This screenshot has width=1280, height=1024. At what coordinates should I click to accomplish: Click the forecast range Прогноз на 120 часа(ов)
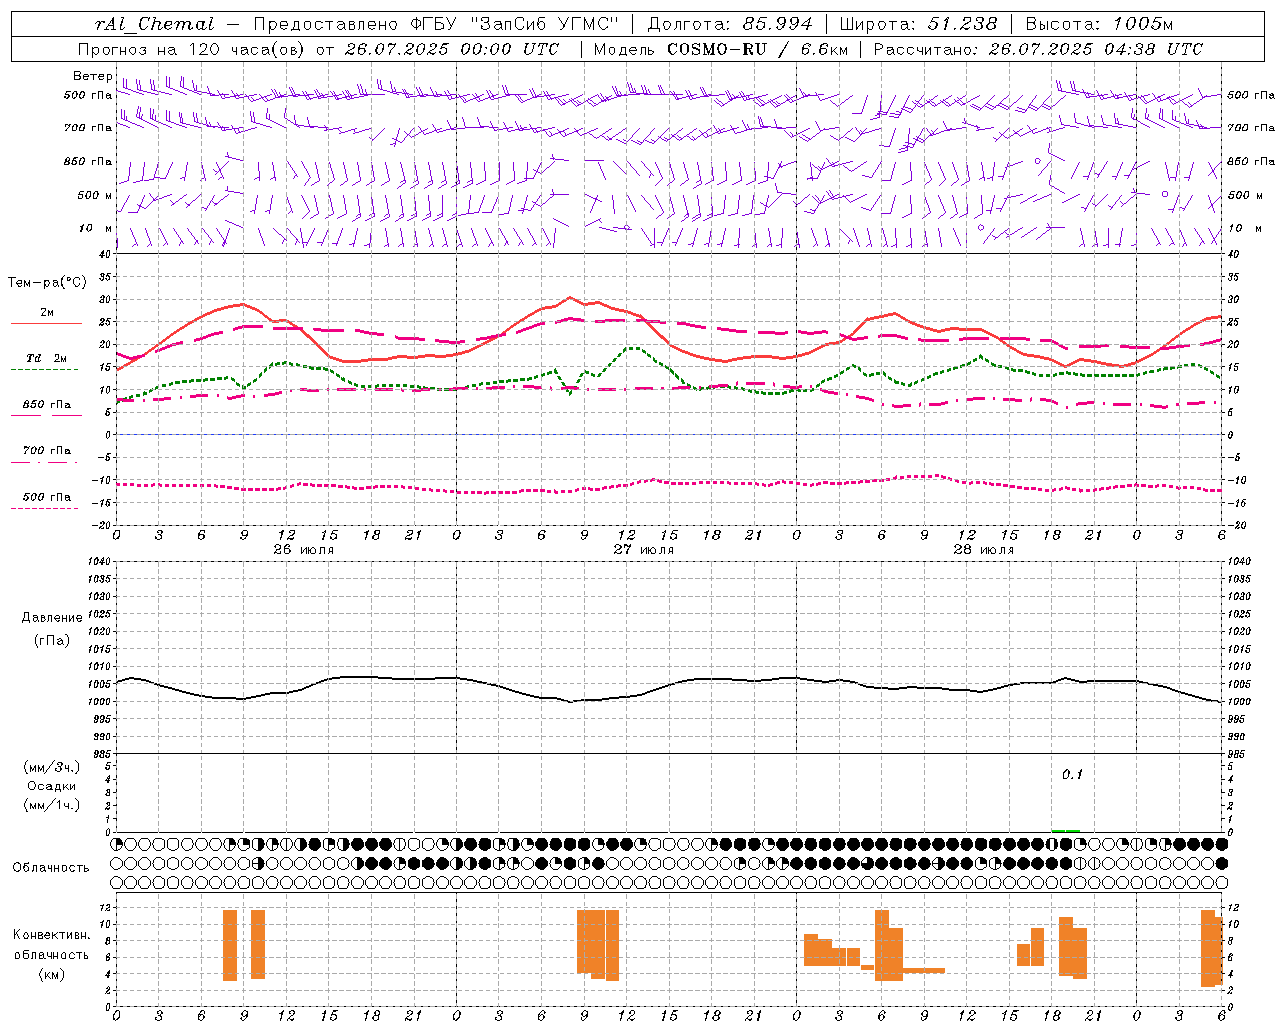point(193,49)
